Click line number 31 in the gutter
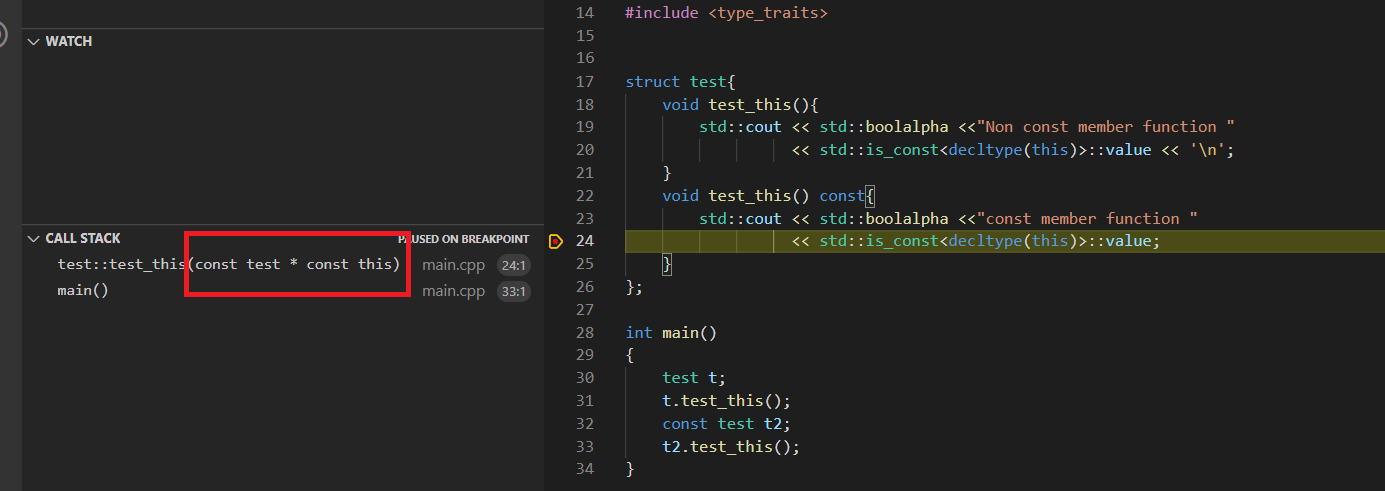Image resolution: width=1385 pixels, height=491 pixels. 585,401
